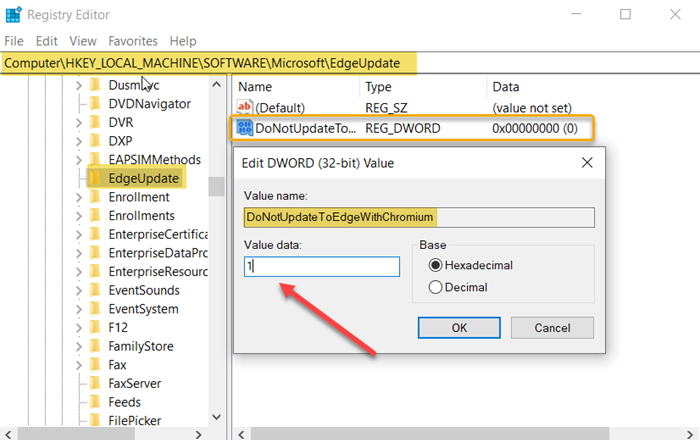This screenshot has height=440, width=700.
Task: Expand the EventSystem tree node
Action: click(79, 309)
